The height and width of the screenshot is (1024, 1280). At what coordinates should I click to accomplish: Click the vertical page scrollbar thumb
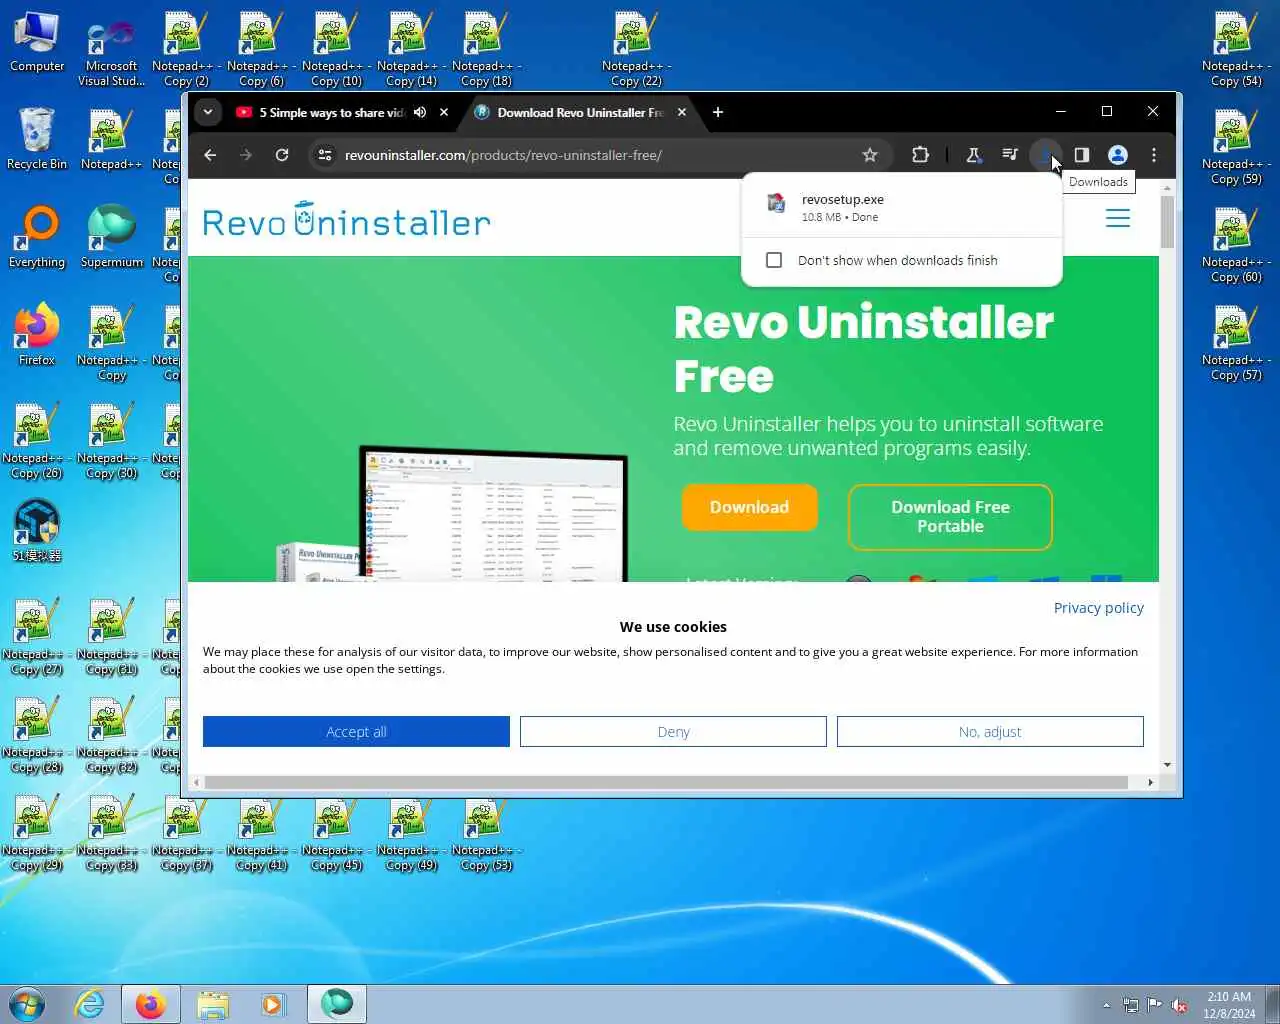(x=1167, y=221)
